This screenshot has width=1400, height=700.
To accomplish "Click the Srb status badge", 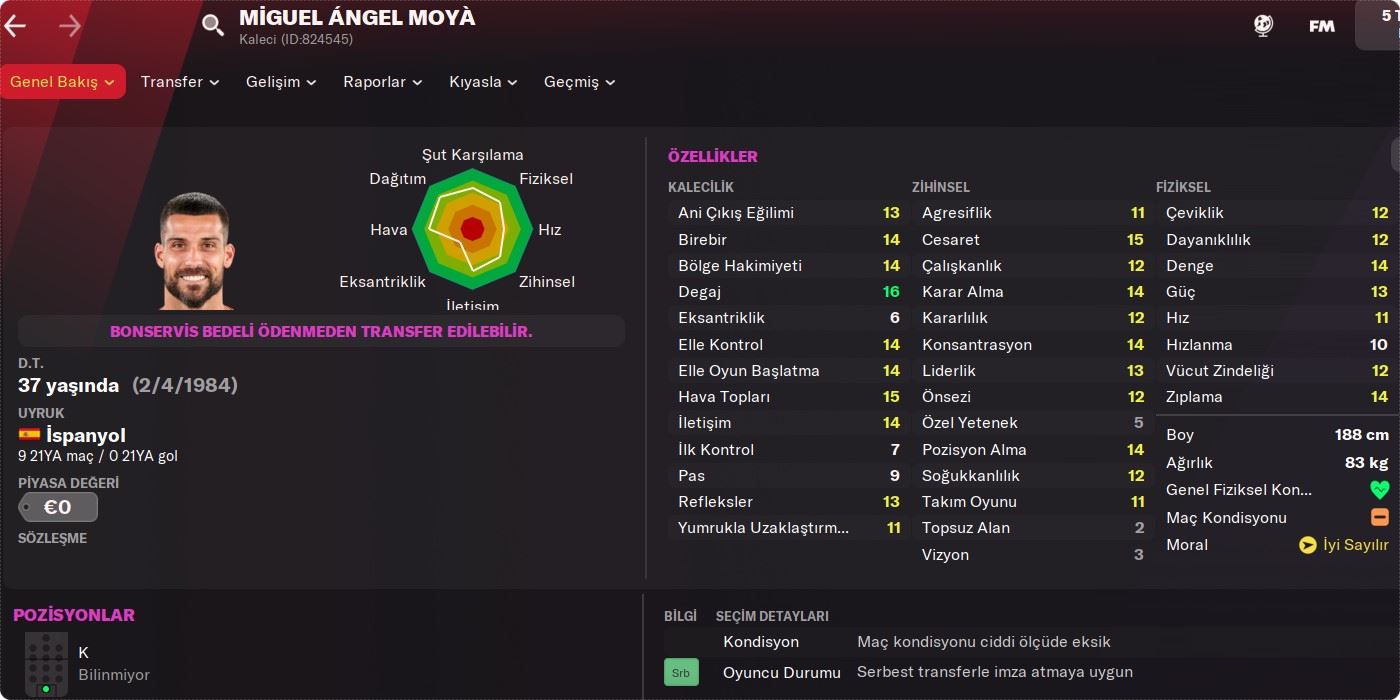I will tap(681, 673).
